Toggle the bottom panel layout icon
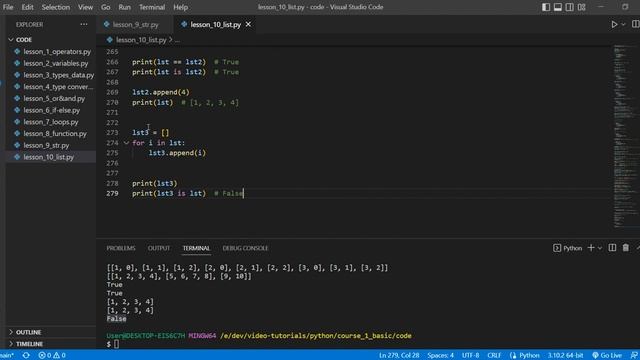Viewport: 640px width, 360px height. pos(558,7)
